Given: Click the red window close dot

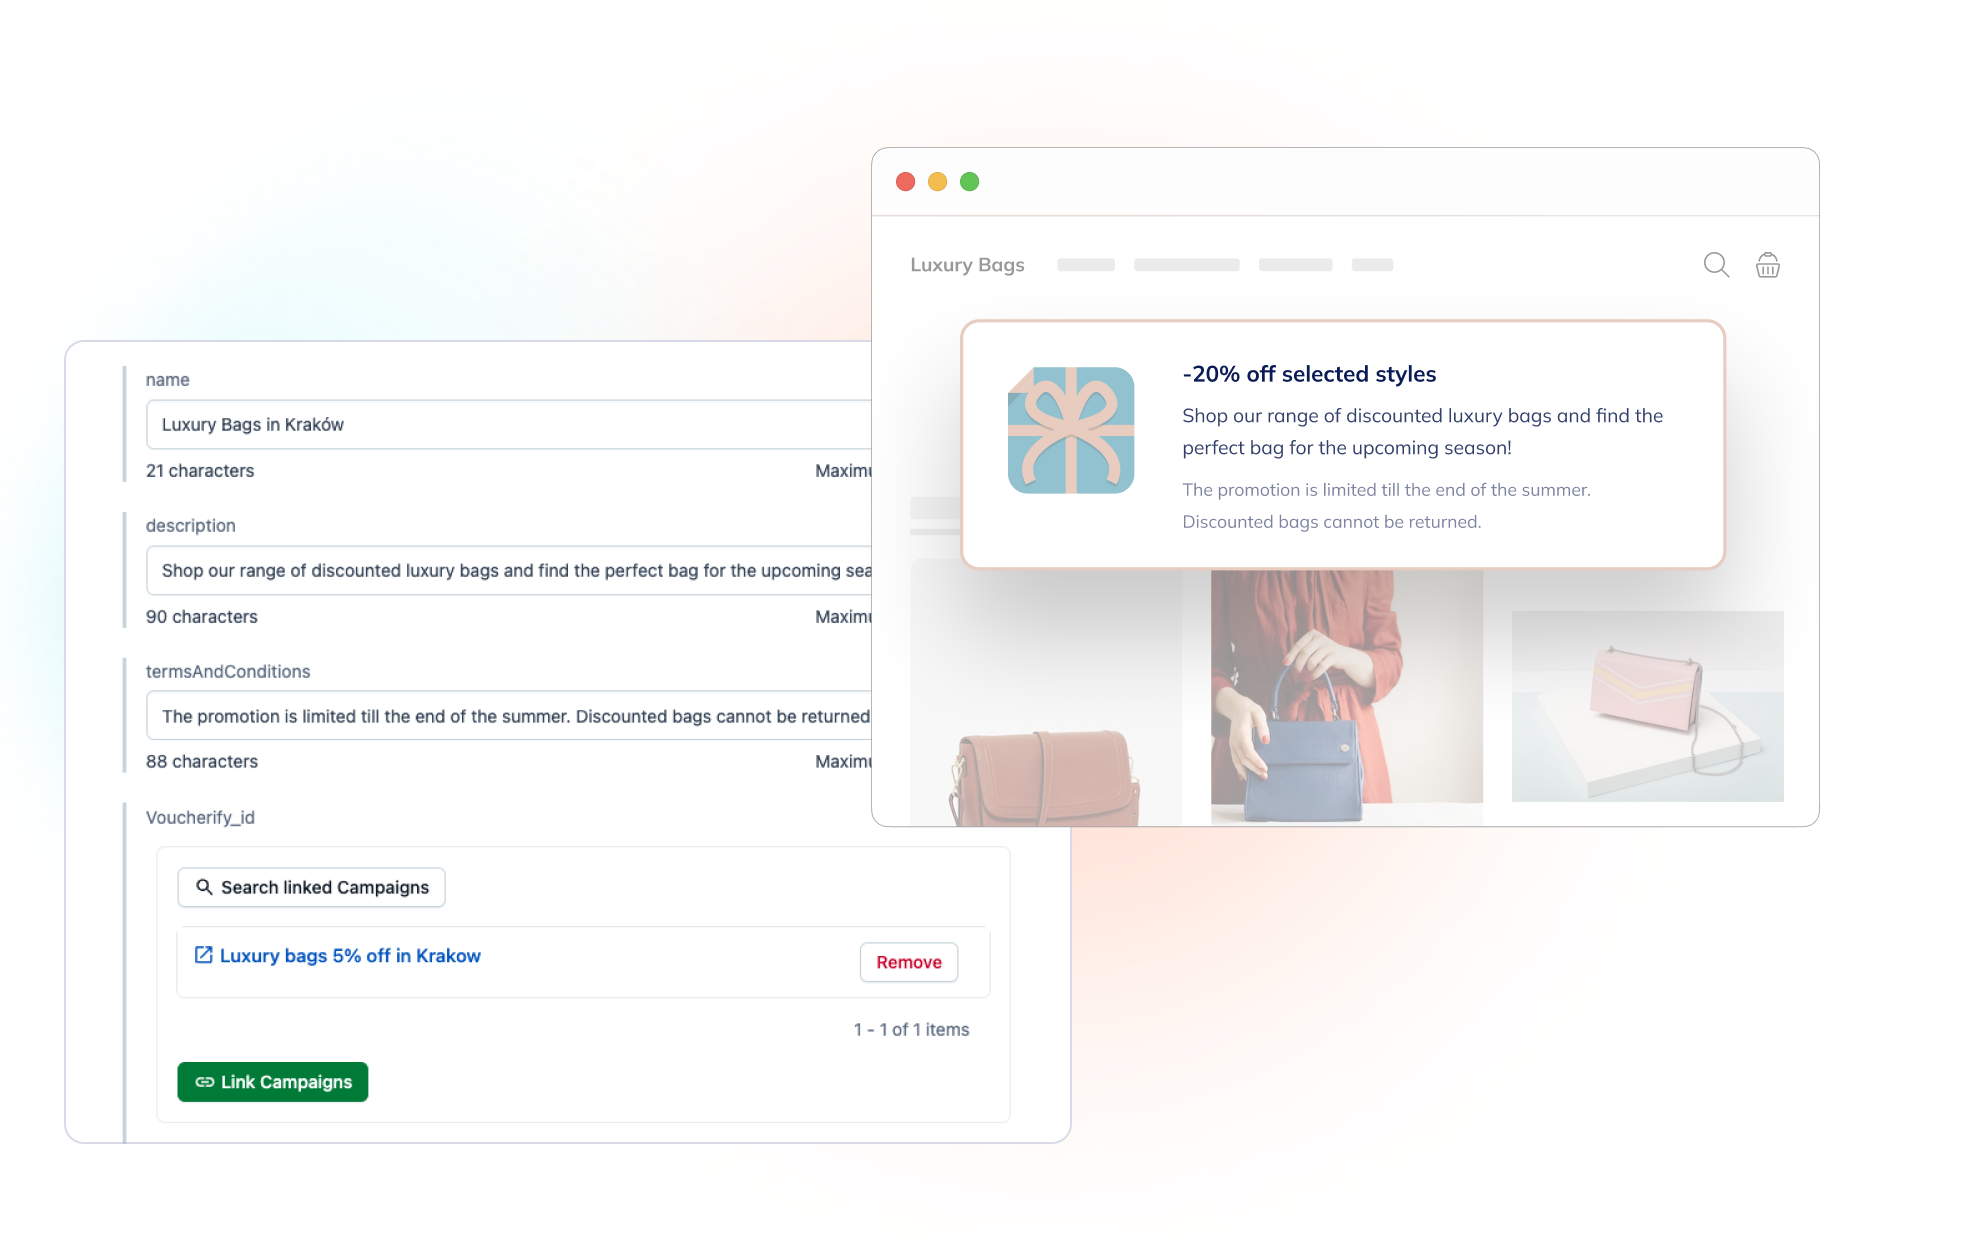Looking at the screenshot, I should pos(905,181).
